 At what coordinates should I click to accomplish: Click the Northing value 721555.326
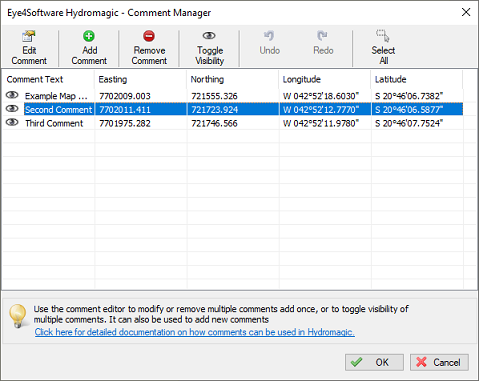[x=214, y=96]
